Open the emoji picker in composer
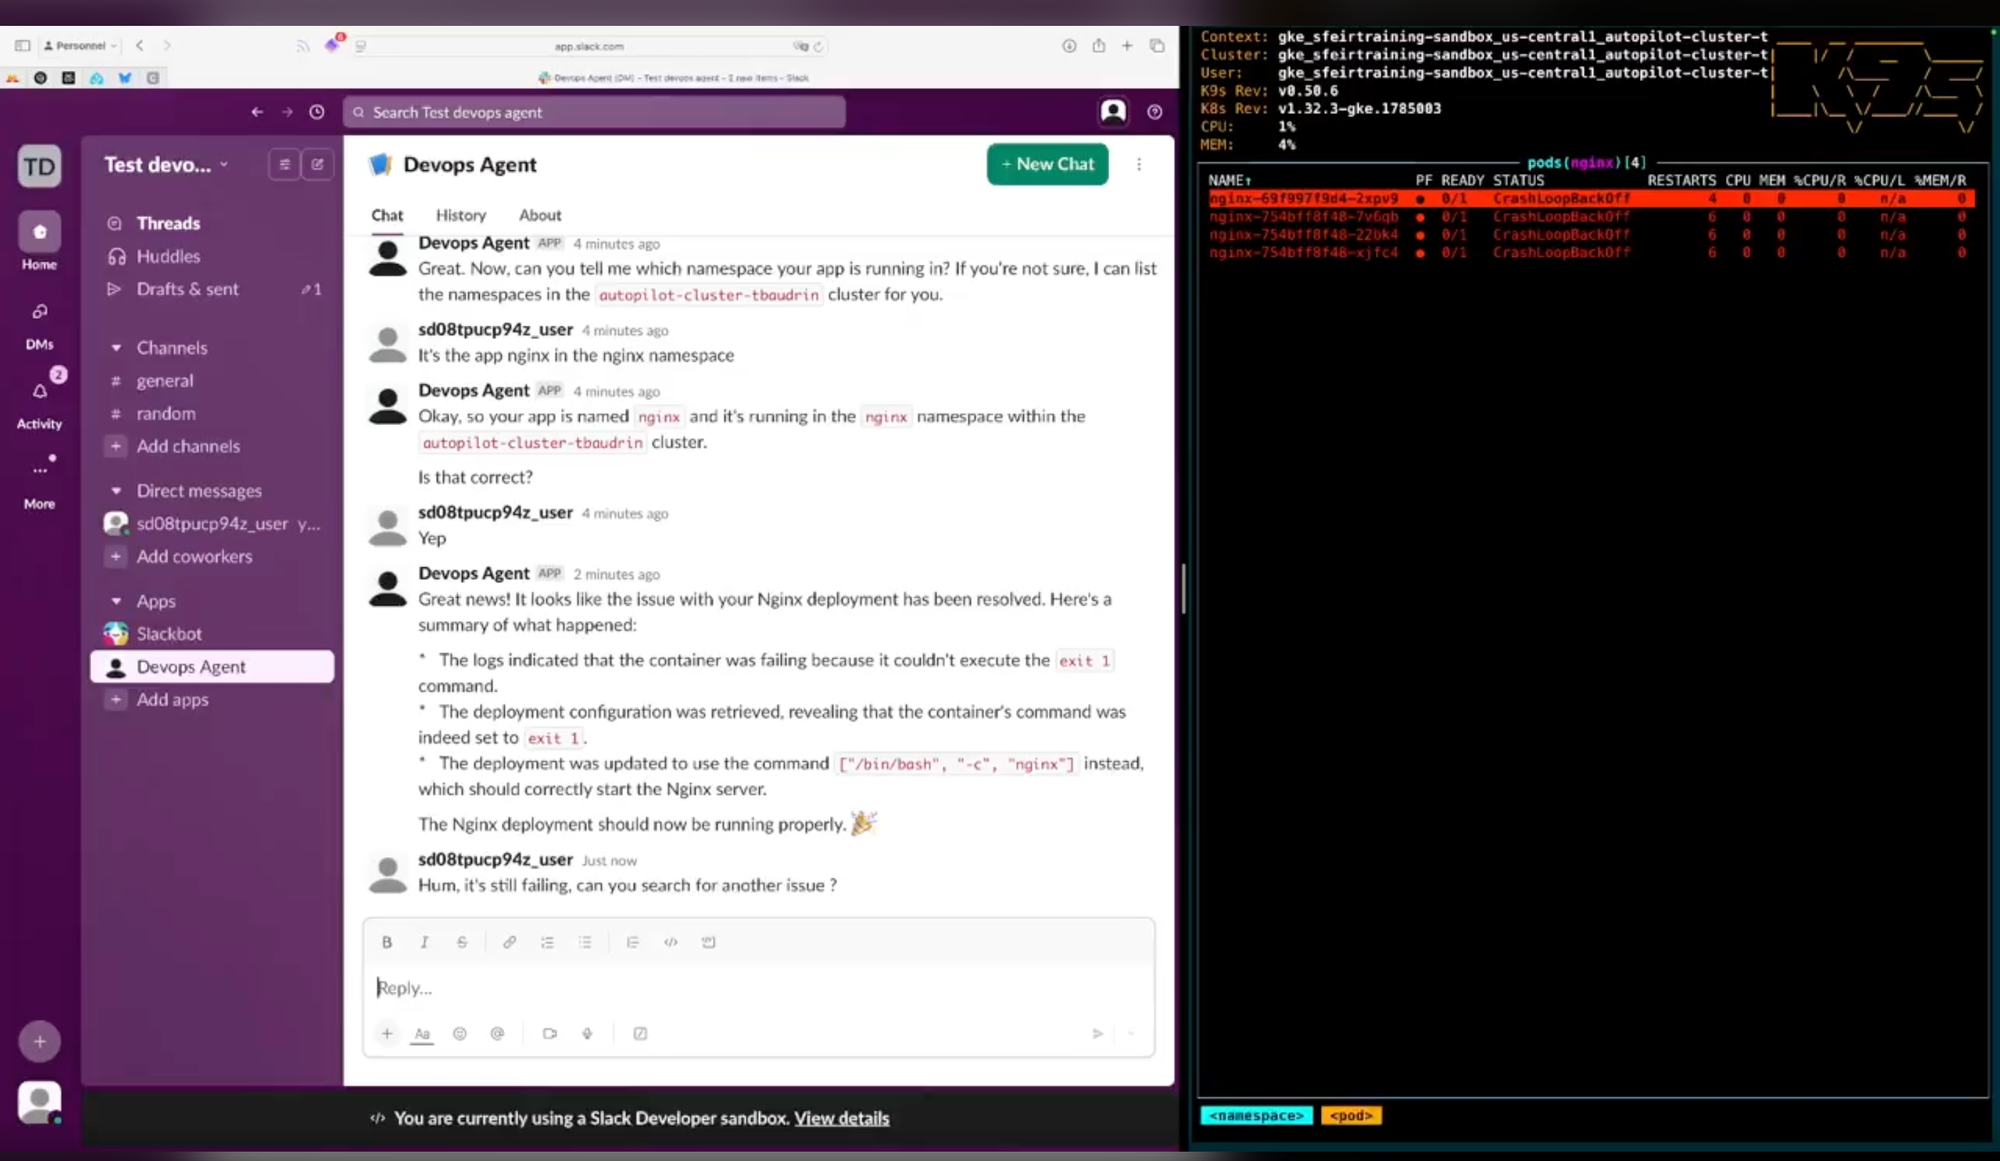The image size is (2000, 1161). click(x=460, y=1033)
